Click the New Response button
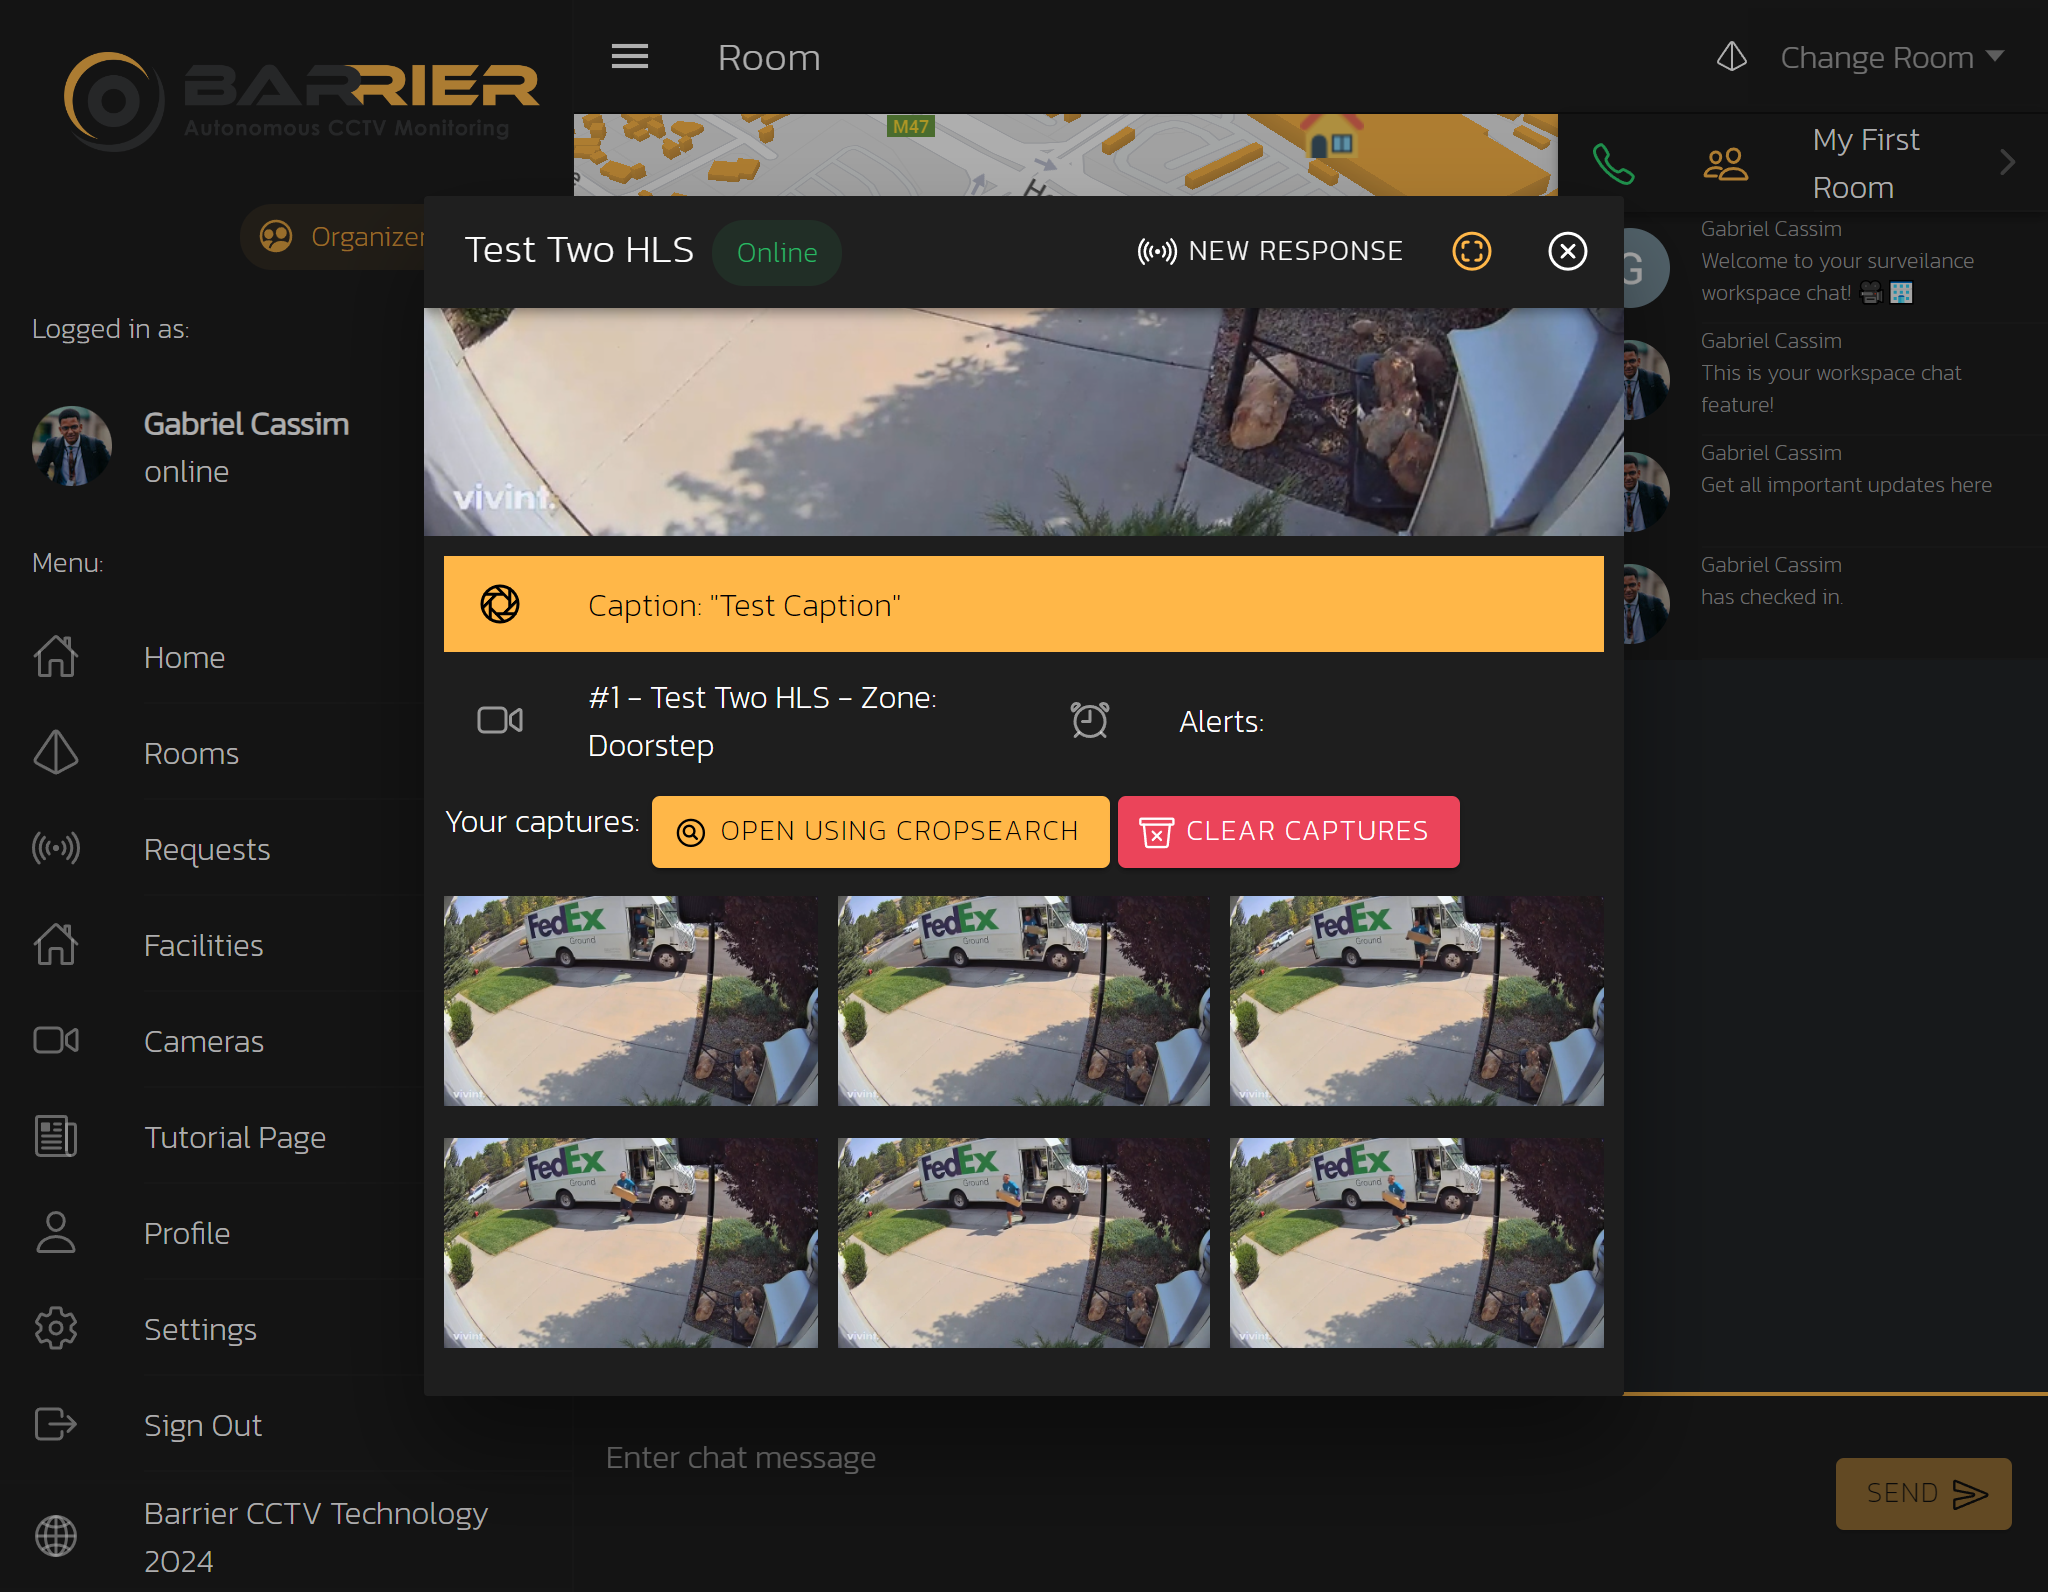Image resolution: width=2048 pixels, height=1592 pixels. pyautogui.click(x=1270, y=251)
